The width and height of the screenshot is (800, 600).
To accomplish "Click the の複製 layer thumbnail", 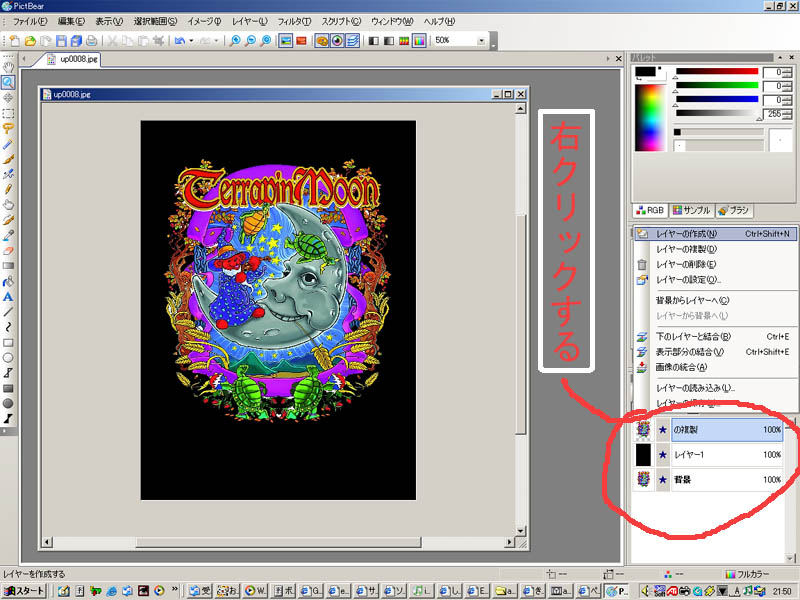I will tap(643, 430).
